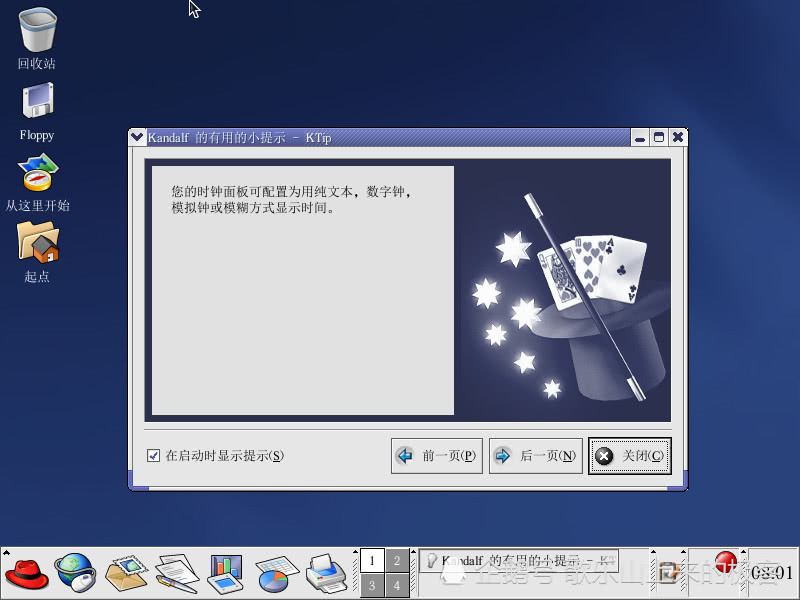Click the taskbar applet handle arrow

[x=414, y=552]
